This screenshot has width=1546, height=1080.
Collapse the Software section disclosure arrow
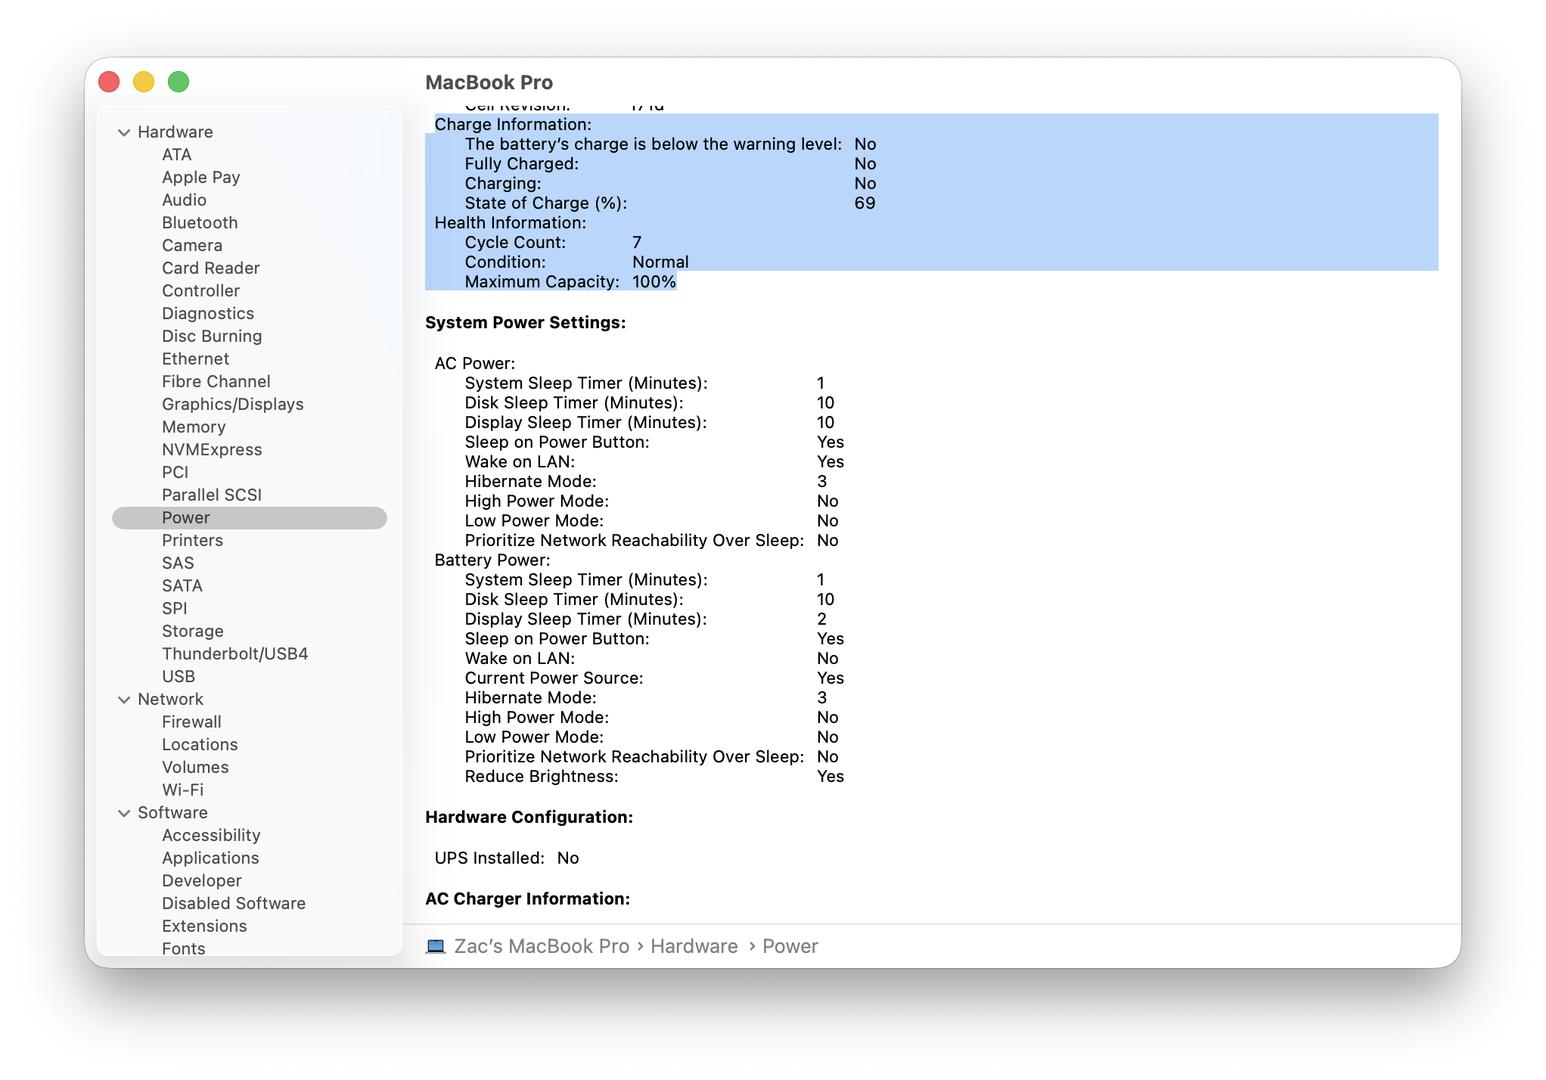[x=124, y=813]
